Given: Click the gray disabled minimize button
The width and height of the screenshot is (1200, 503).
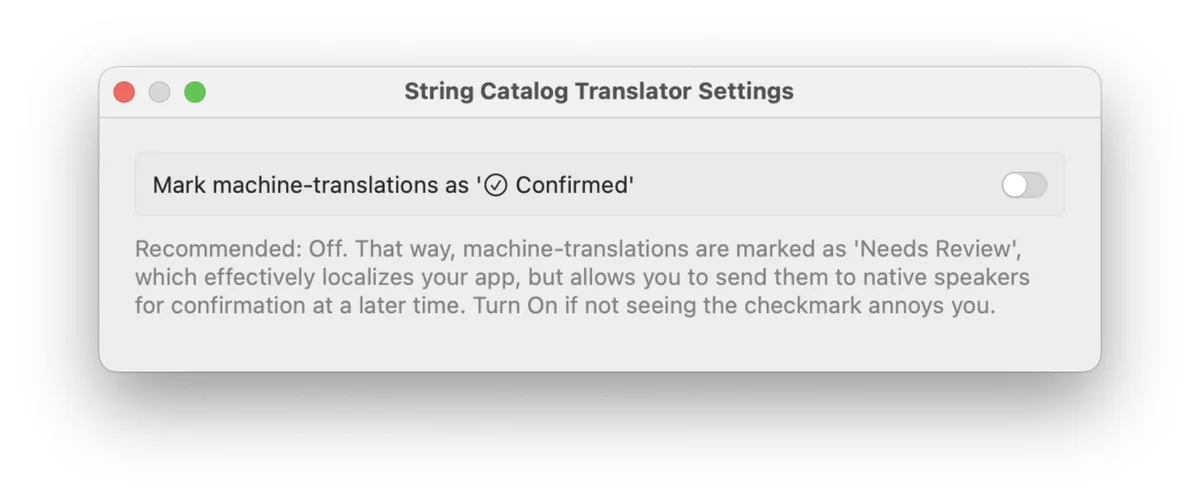Looking at the screenshot, I should 159,92.
